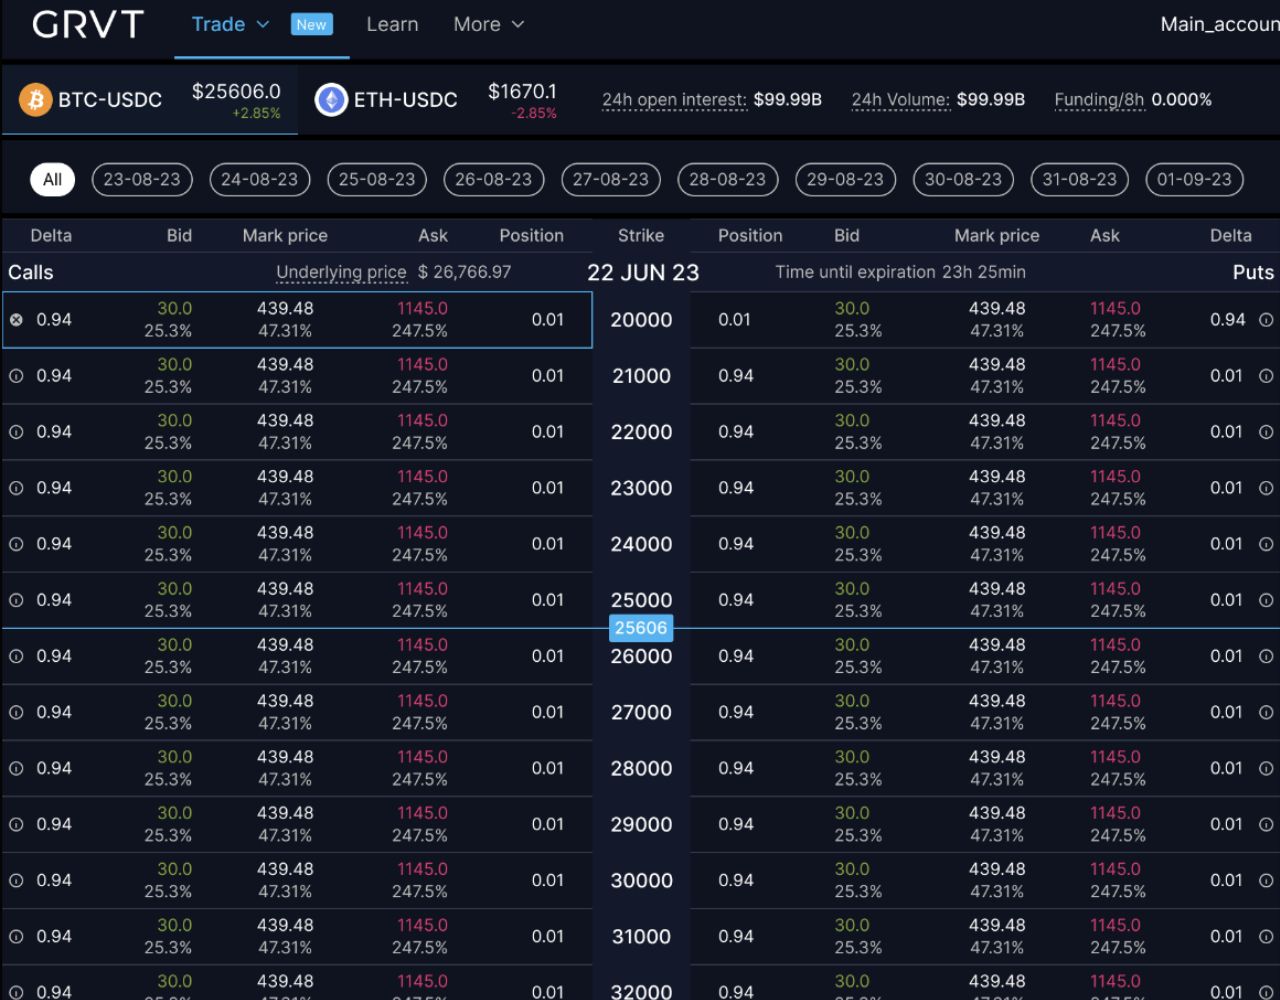Click puts info icon on 20000 row
Screen dimensions: 1280x1000
[1266, 320]
